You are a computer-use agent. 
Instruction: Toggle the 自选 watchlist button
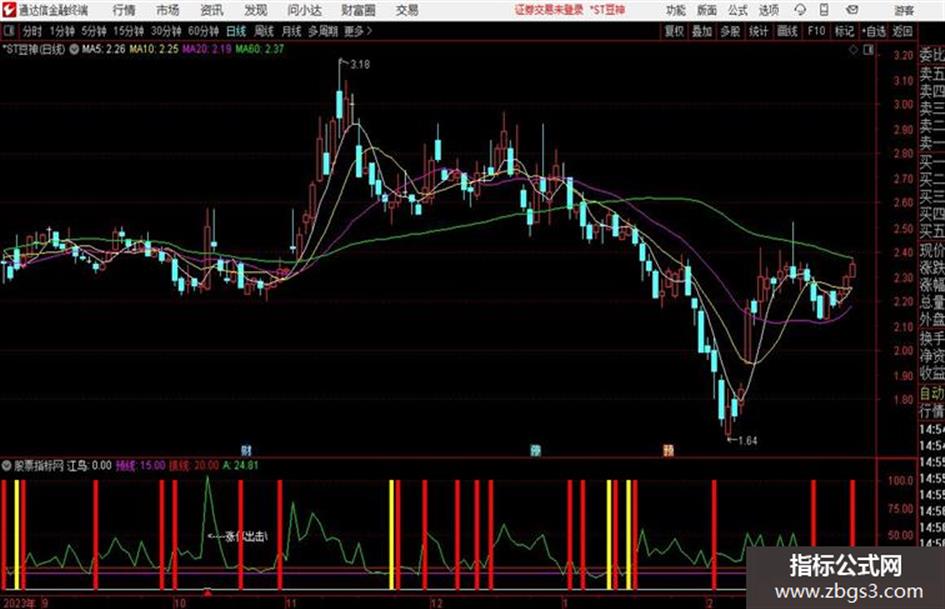pyautogui.click(x=873, y=31)
